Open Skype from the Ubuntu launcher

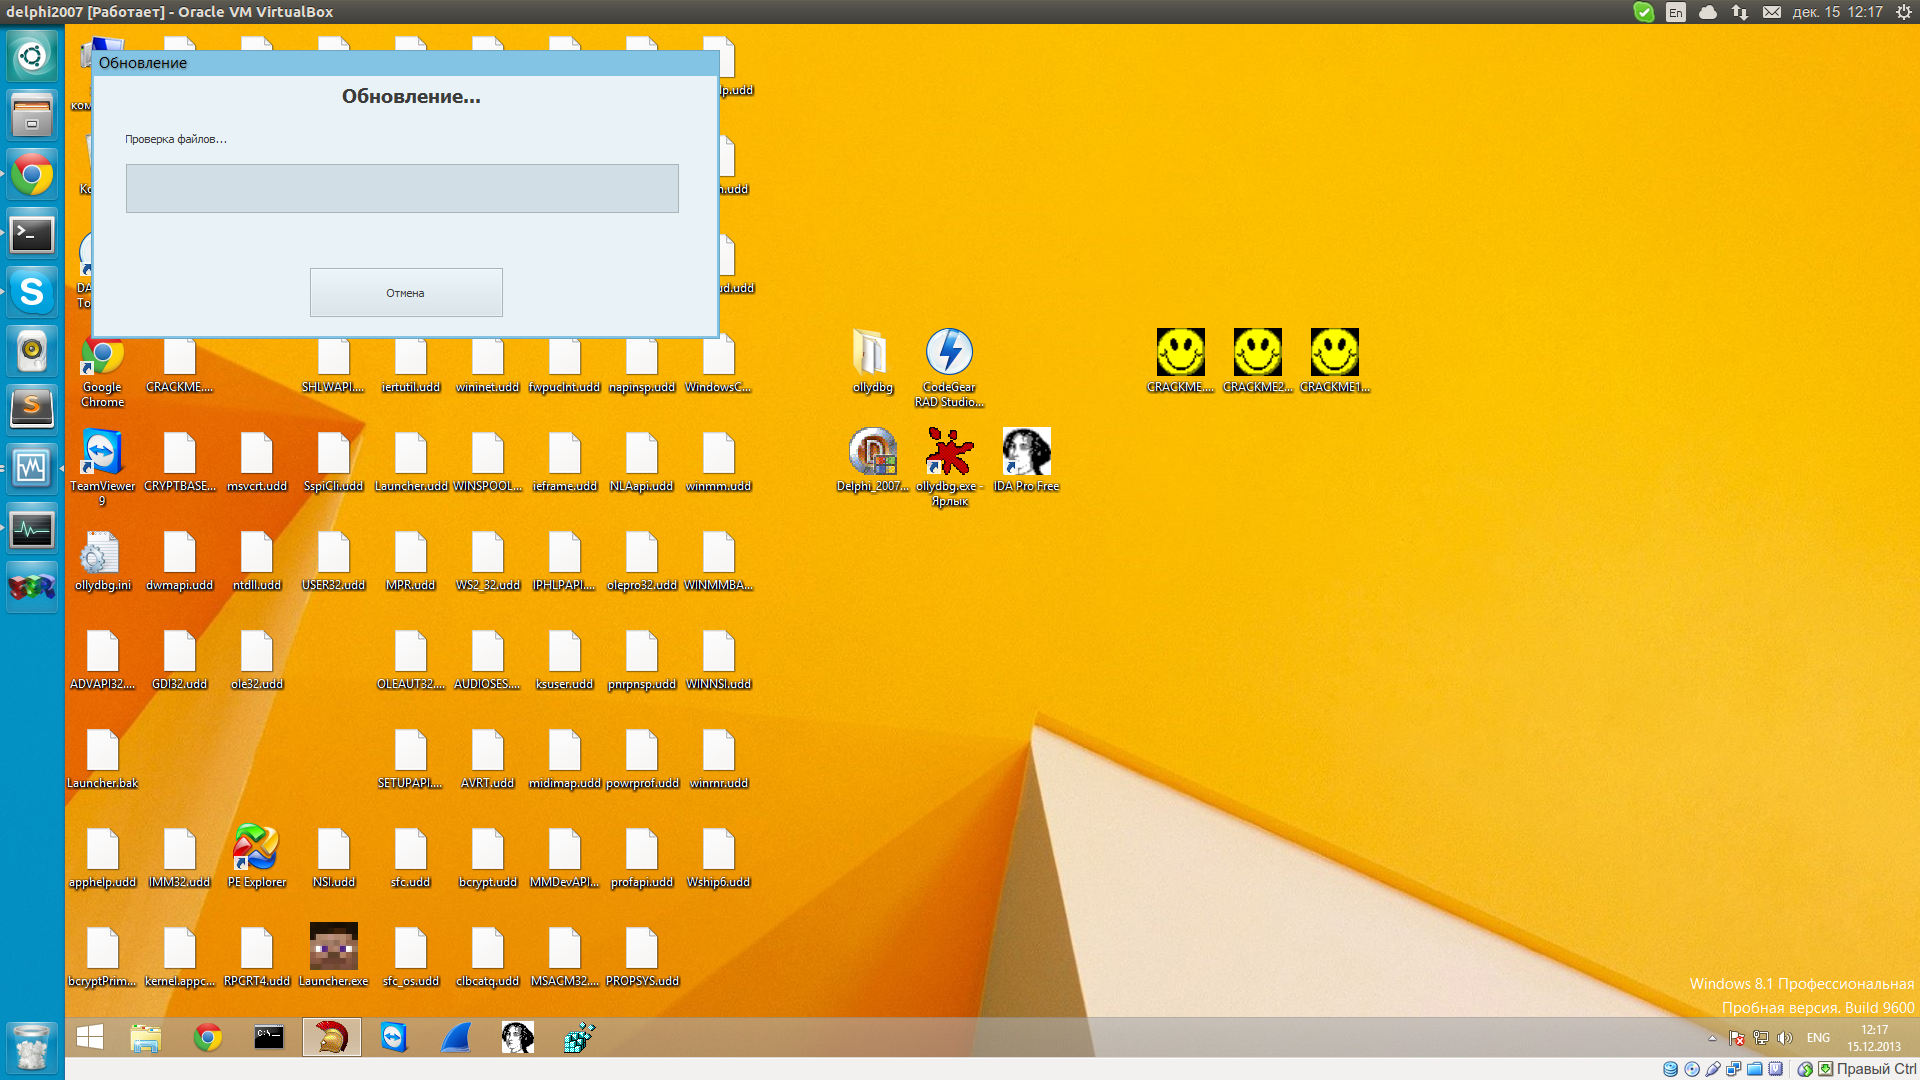pos(32,292)
